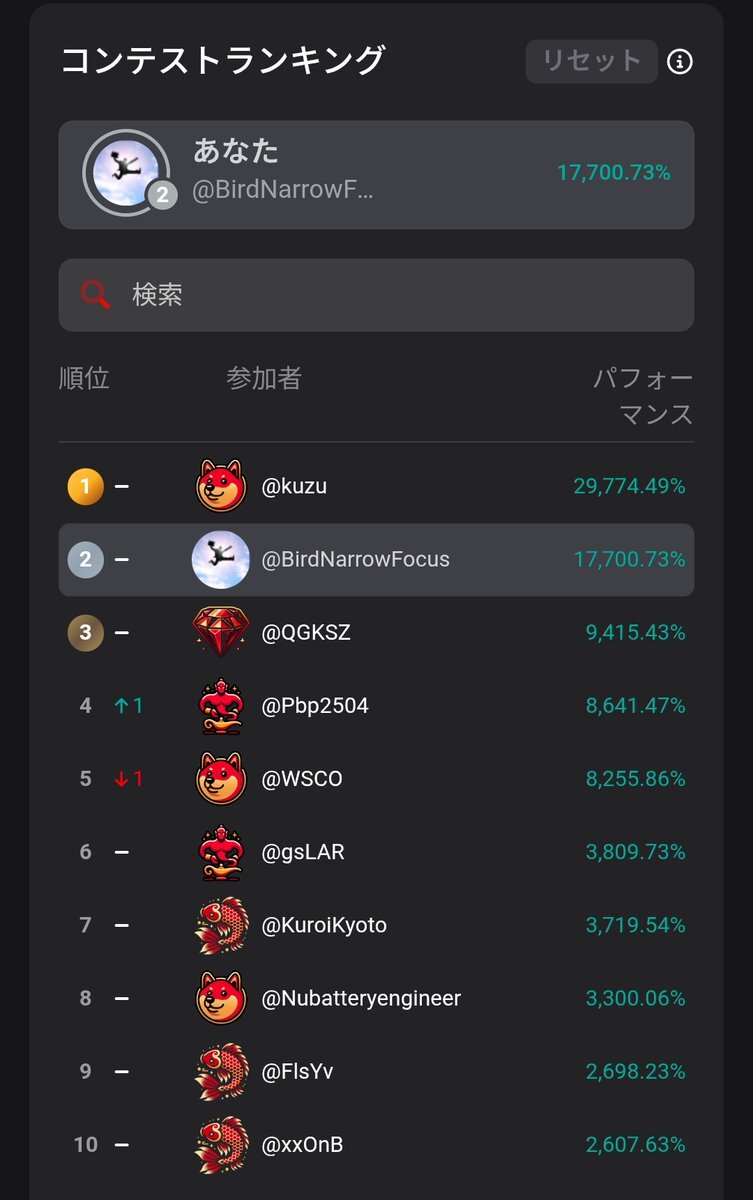Image resolution: width=753 pixels, height=1200 pixels.
Task: Click the silver rank 2 medal in list
Action: pos(85,560)
